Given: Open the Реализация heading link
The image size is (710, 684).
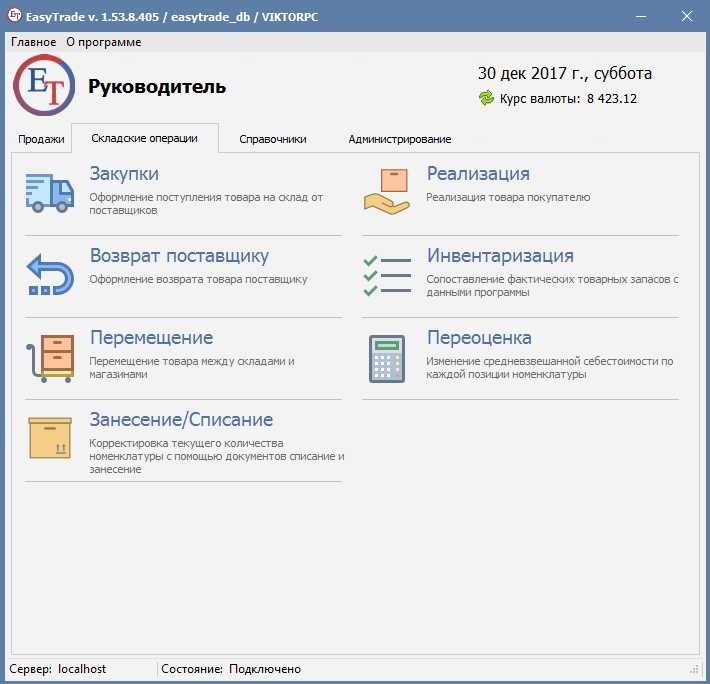Looking at the screenshot, I should [x=478, y=174].
